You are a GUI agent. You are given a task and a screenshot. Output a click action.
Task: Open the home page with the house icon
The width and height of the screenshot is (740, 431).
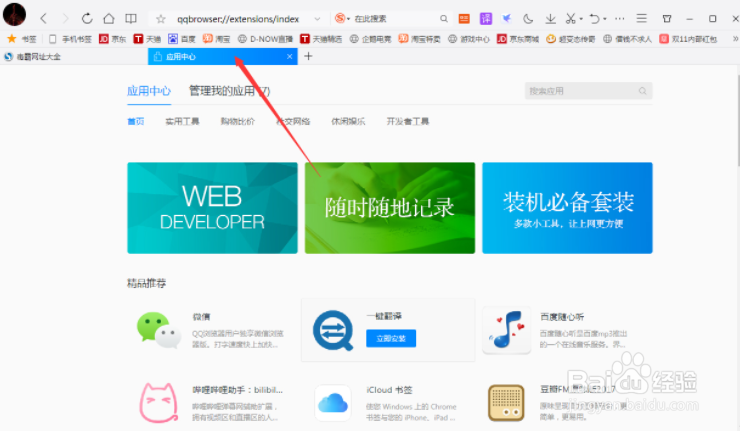point(109,19)
